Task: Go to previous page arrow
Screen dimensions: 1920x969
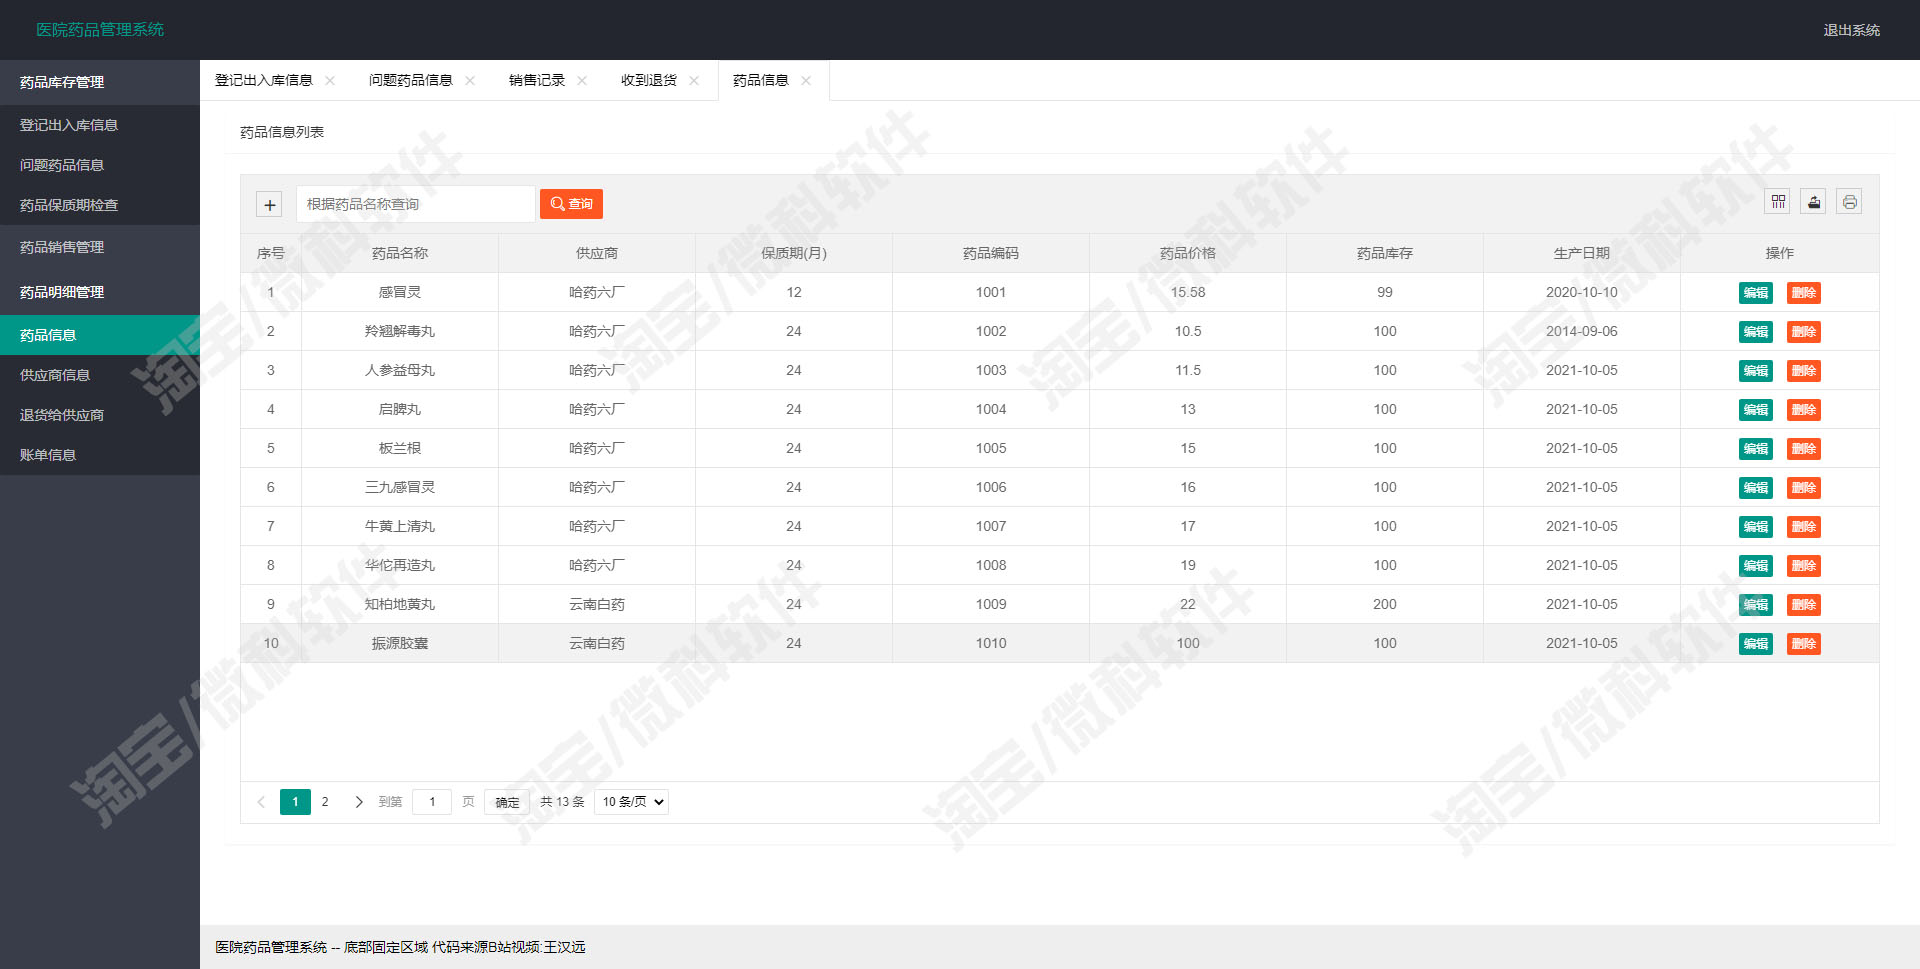Action: [261, 802]
